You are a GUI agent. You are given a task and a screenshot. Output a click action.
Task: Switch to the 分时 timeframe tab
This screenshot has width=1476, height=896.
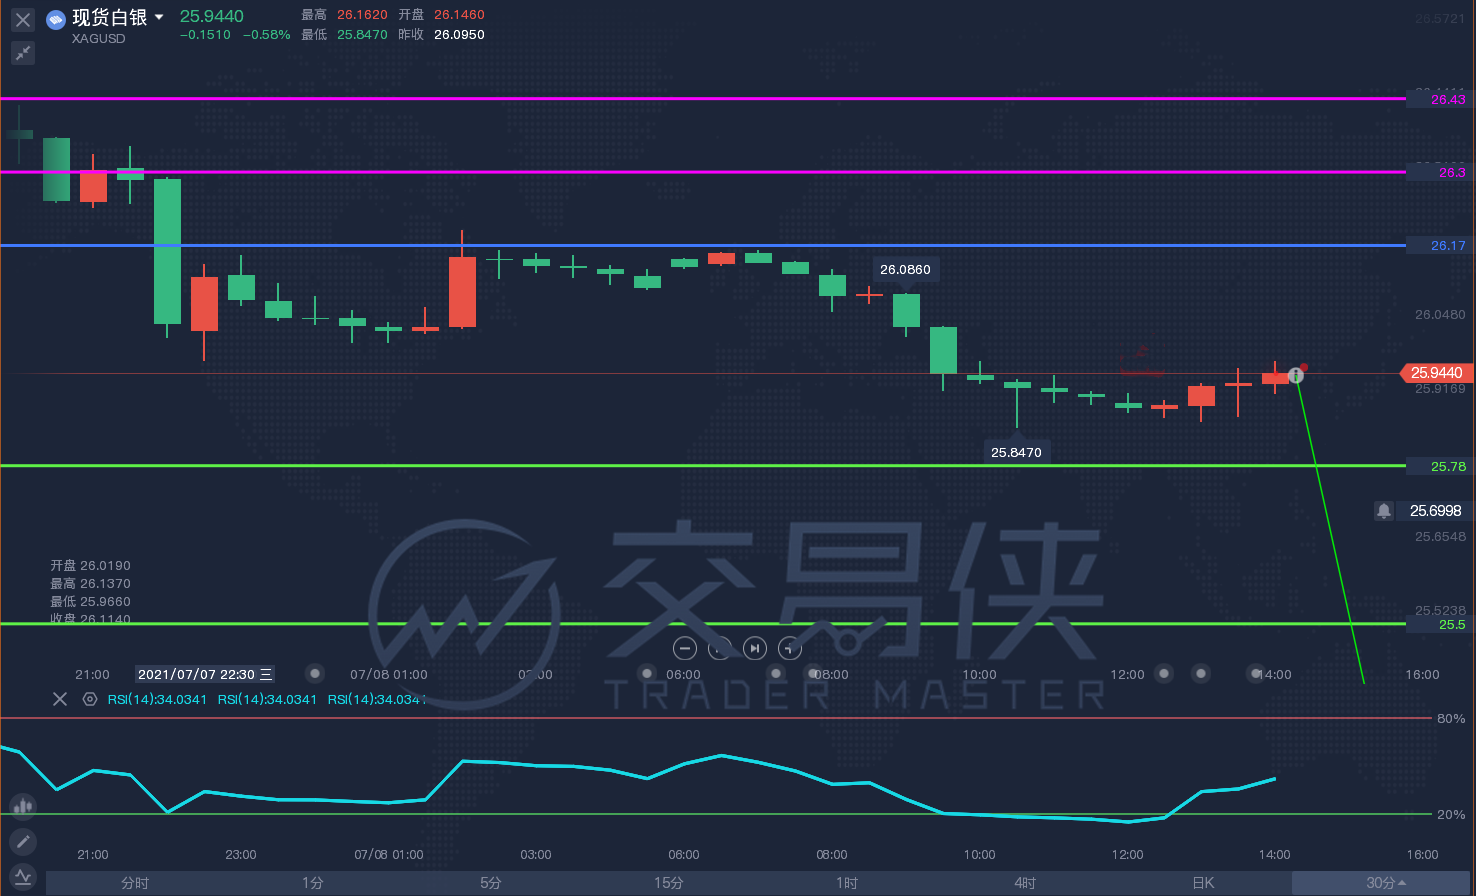(x=135, y=883)
